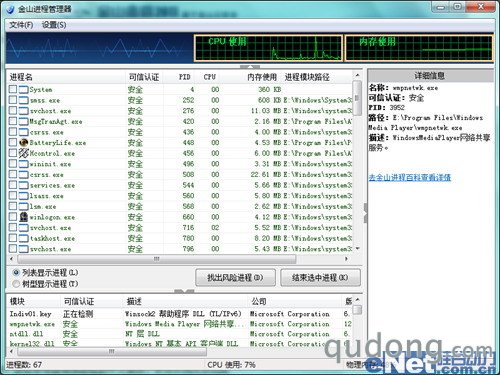Screen dimensions: 500x375
Task: Open the 设置(S) menu
Action: tap(54, 25)
